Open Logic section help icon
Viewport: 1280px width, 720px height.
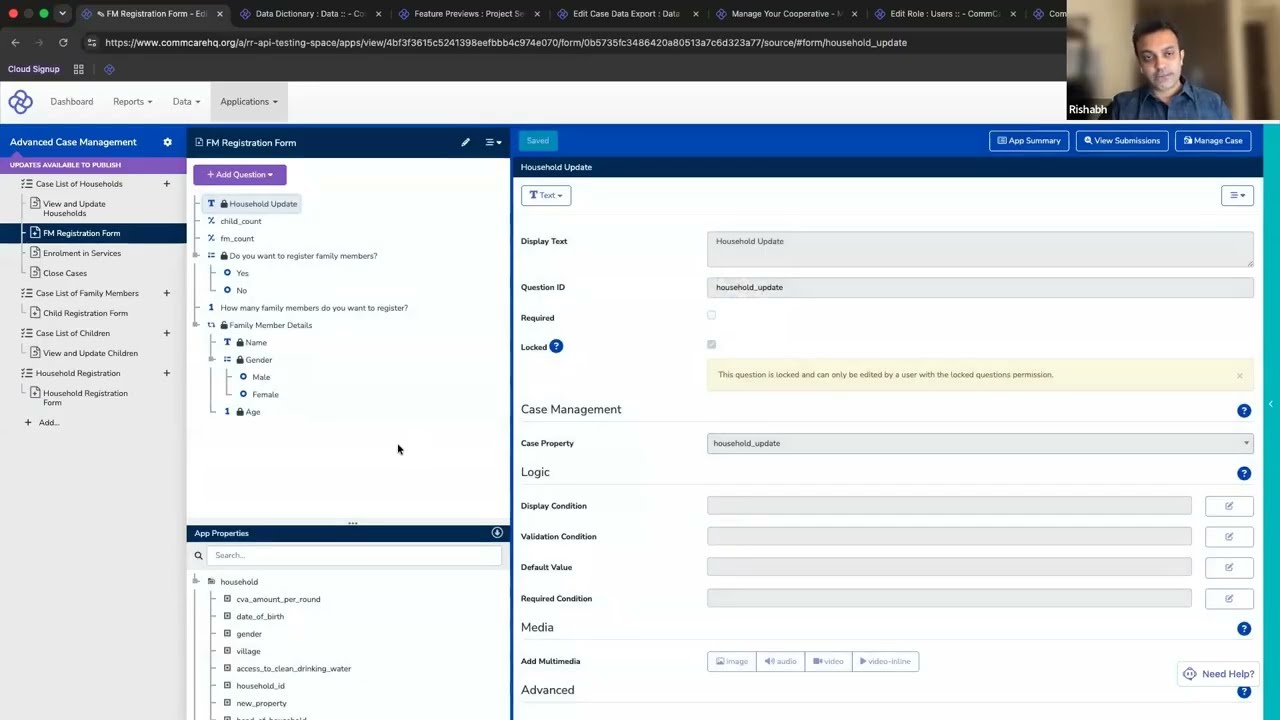click(x=1244, y=473)
